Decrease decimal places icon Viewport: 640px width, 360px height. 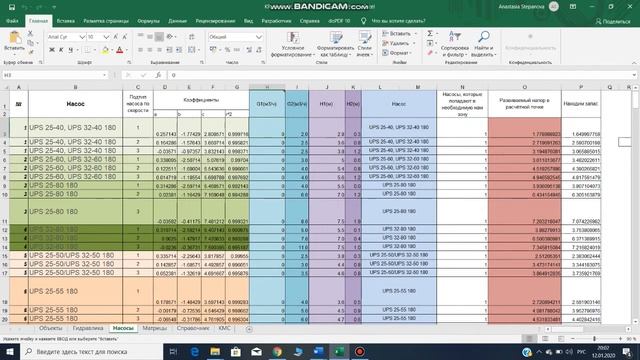(259, 50)
